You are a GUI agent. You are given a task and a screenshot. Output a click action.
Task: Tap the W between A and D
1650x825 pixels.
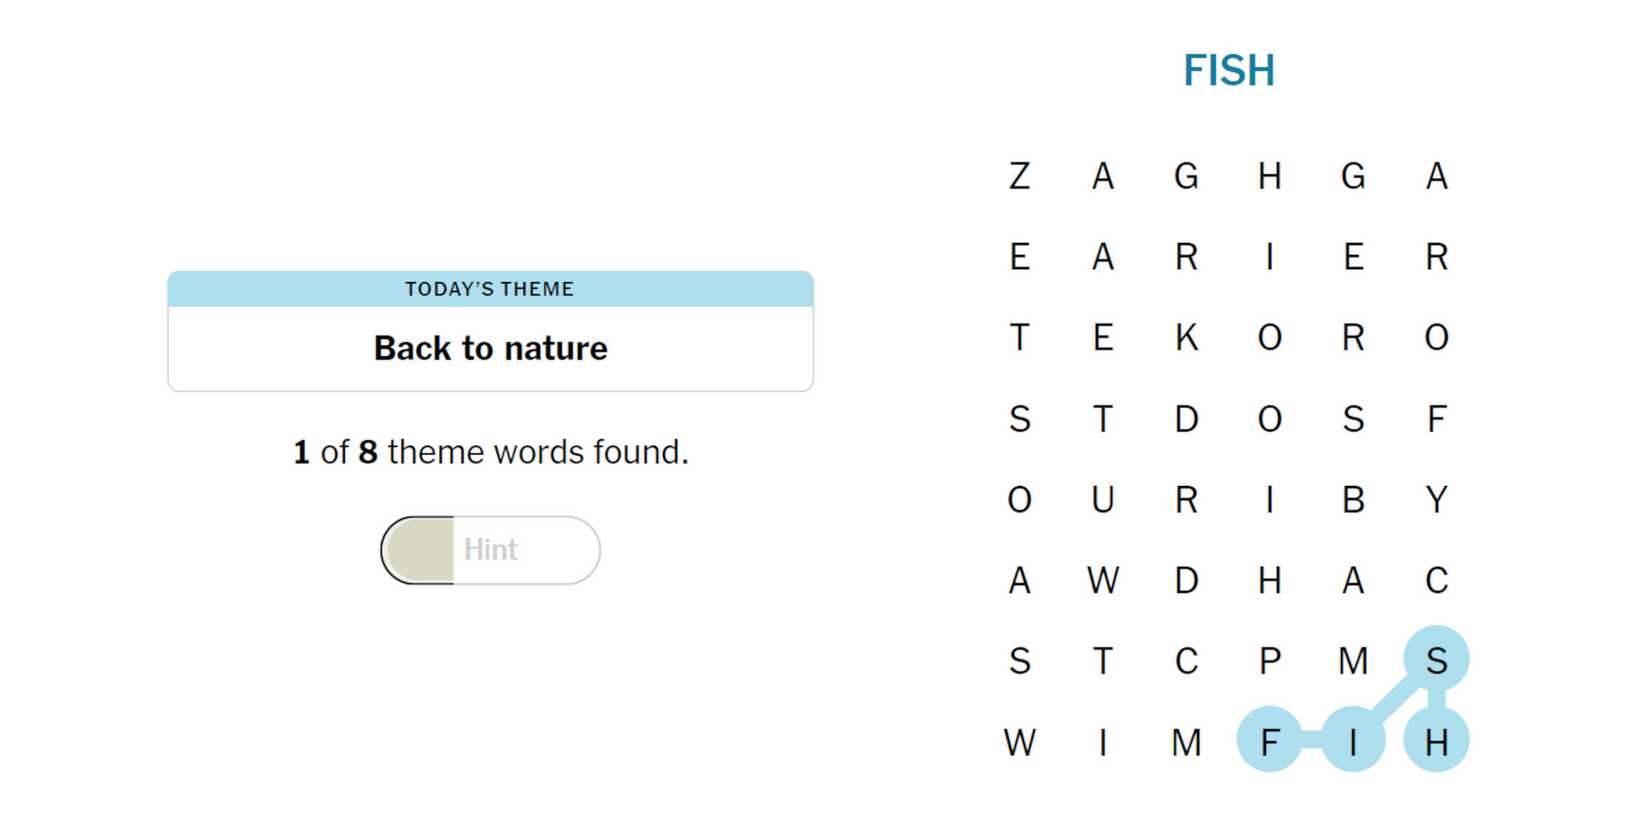pos(1103,580)
